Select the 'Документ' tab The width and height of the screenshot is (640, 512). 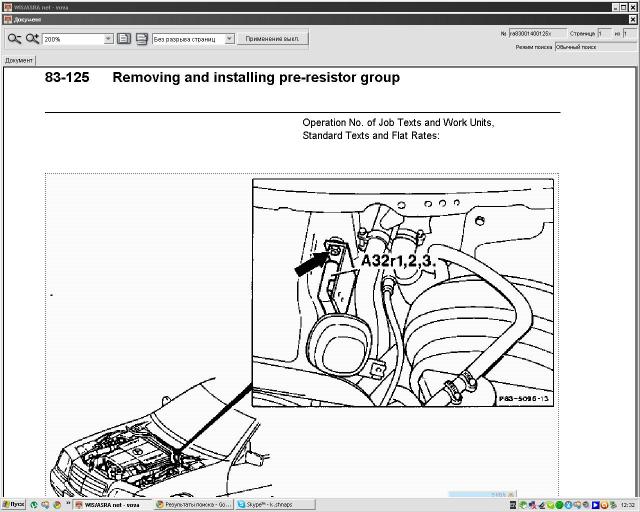(x=19, y=60)
